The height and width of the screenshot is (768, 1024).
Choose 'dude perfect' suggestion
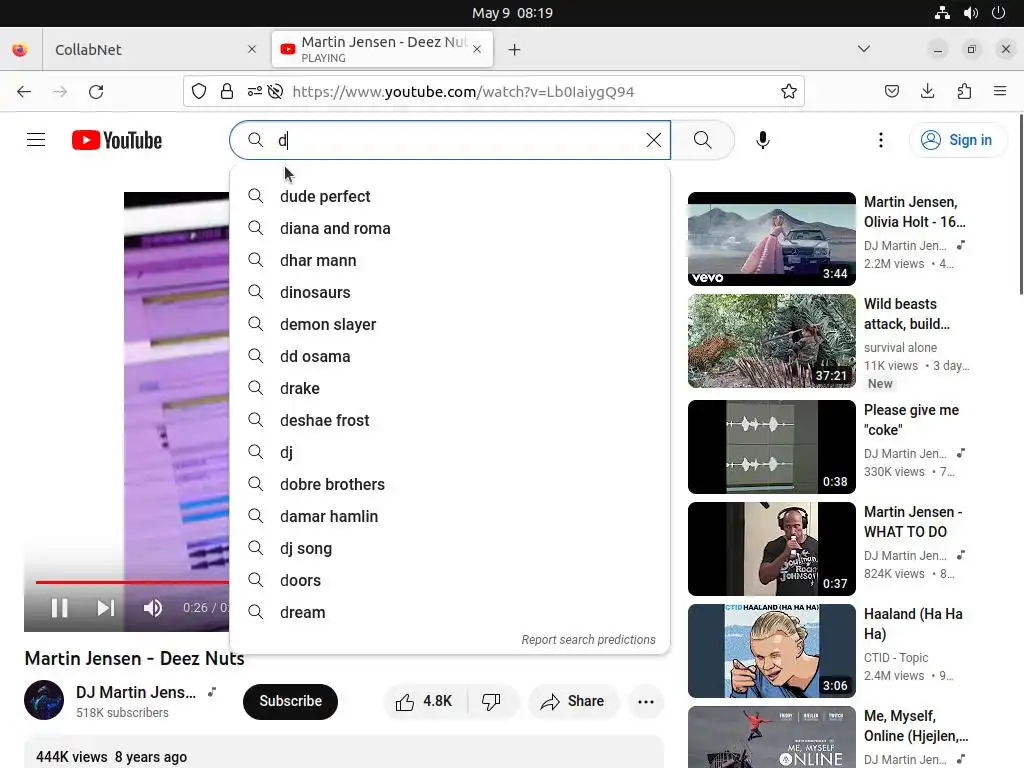(x=449, y=196)
